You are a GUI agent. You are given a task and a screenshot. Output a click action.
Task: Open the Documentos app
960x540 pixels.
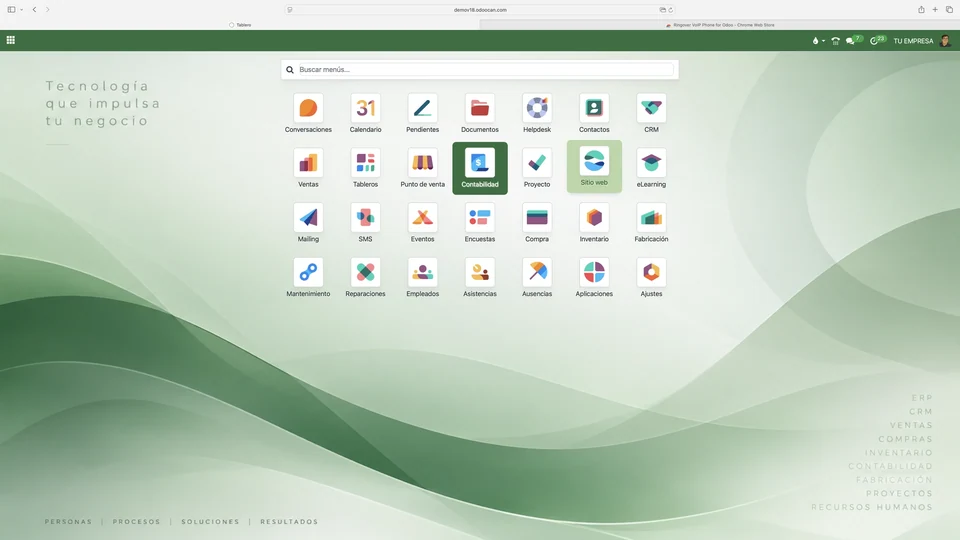(480, 114)
